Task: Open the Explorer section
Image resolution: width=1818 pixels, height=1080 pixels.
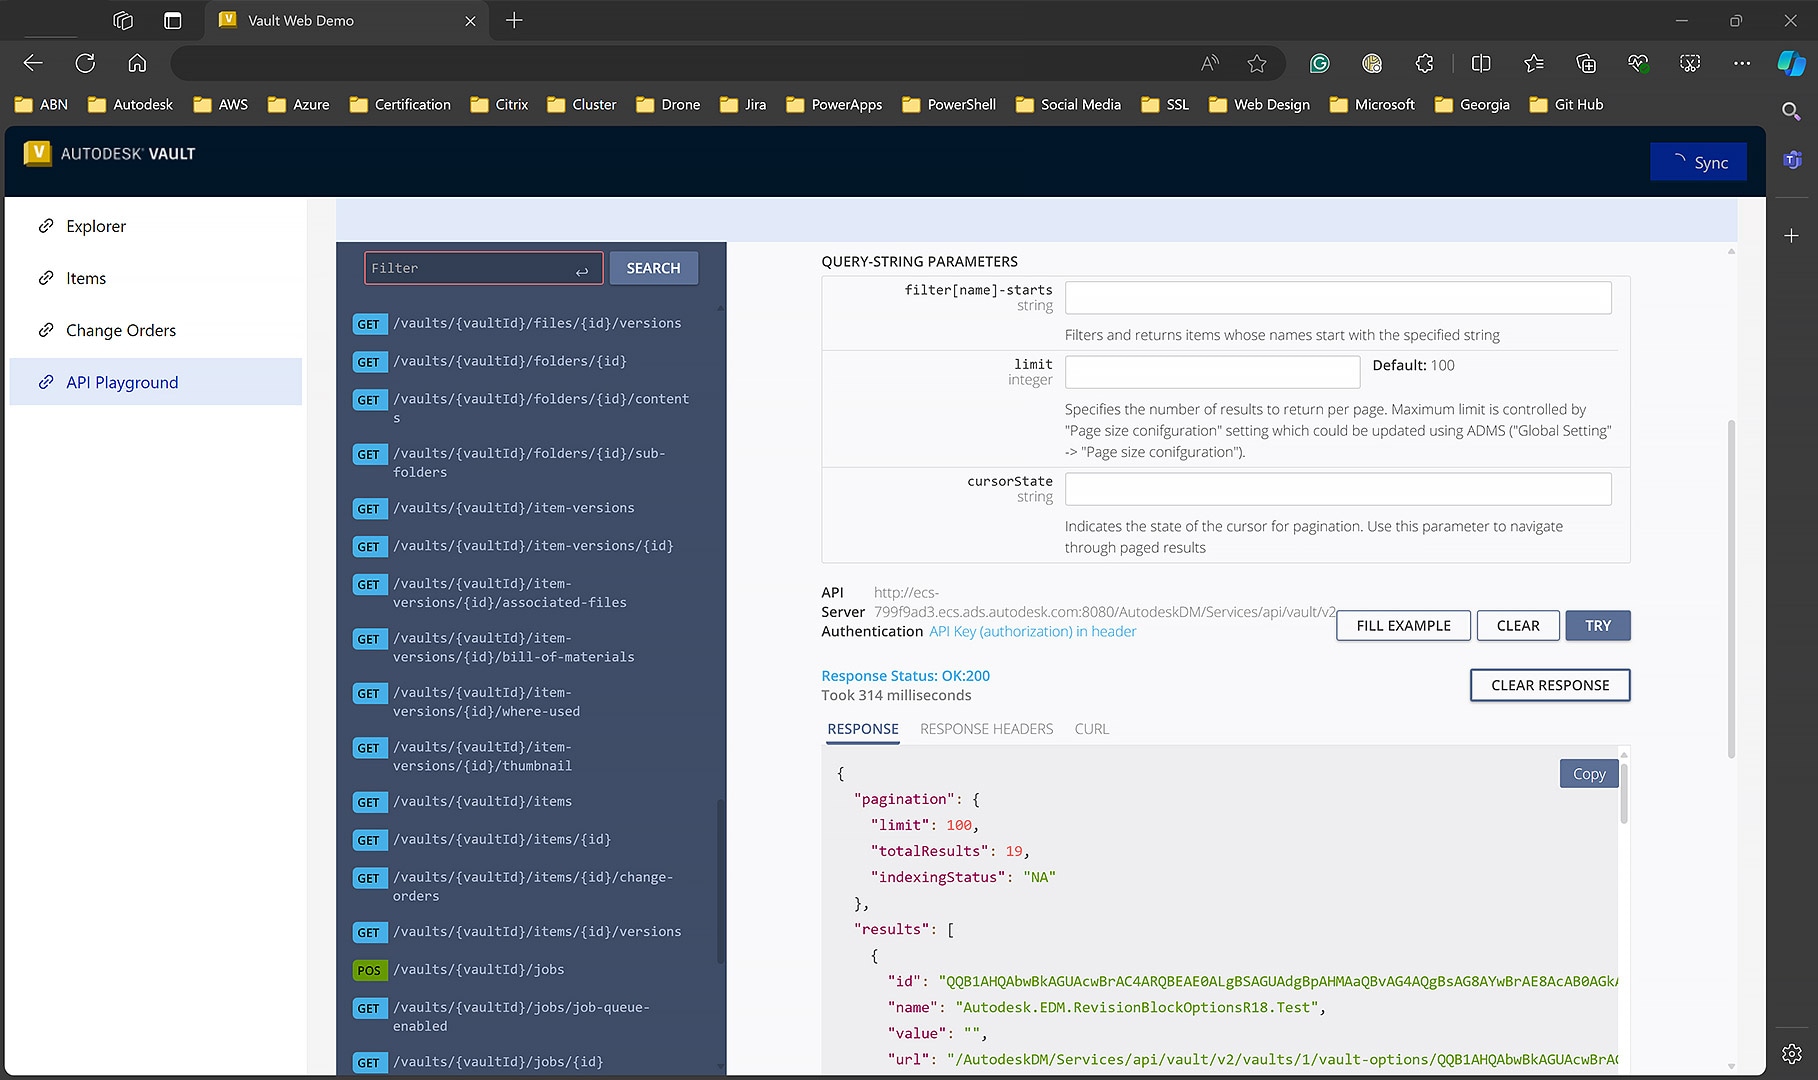Action: point(95,226)
